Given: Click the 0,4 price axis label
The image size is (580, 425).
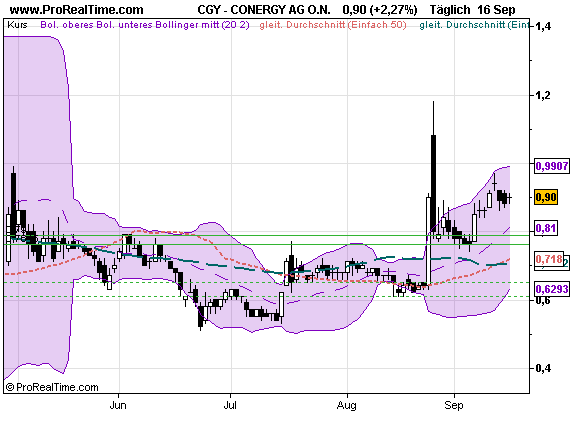Looking at the screenshot, I should coord(543,368).
